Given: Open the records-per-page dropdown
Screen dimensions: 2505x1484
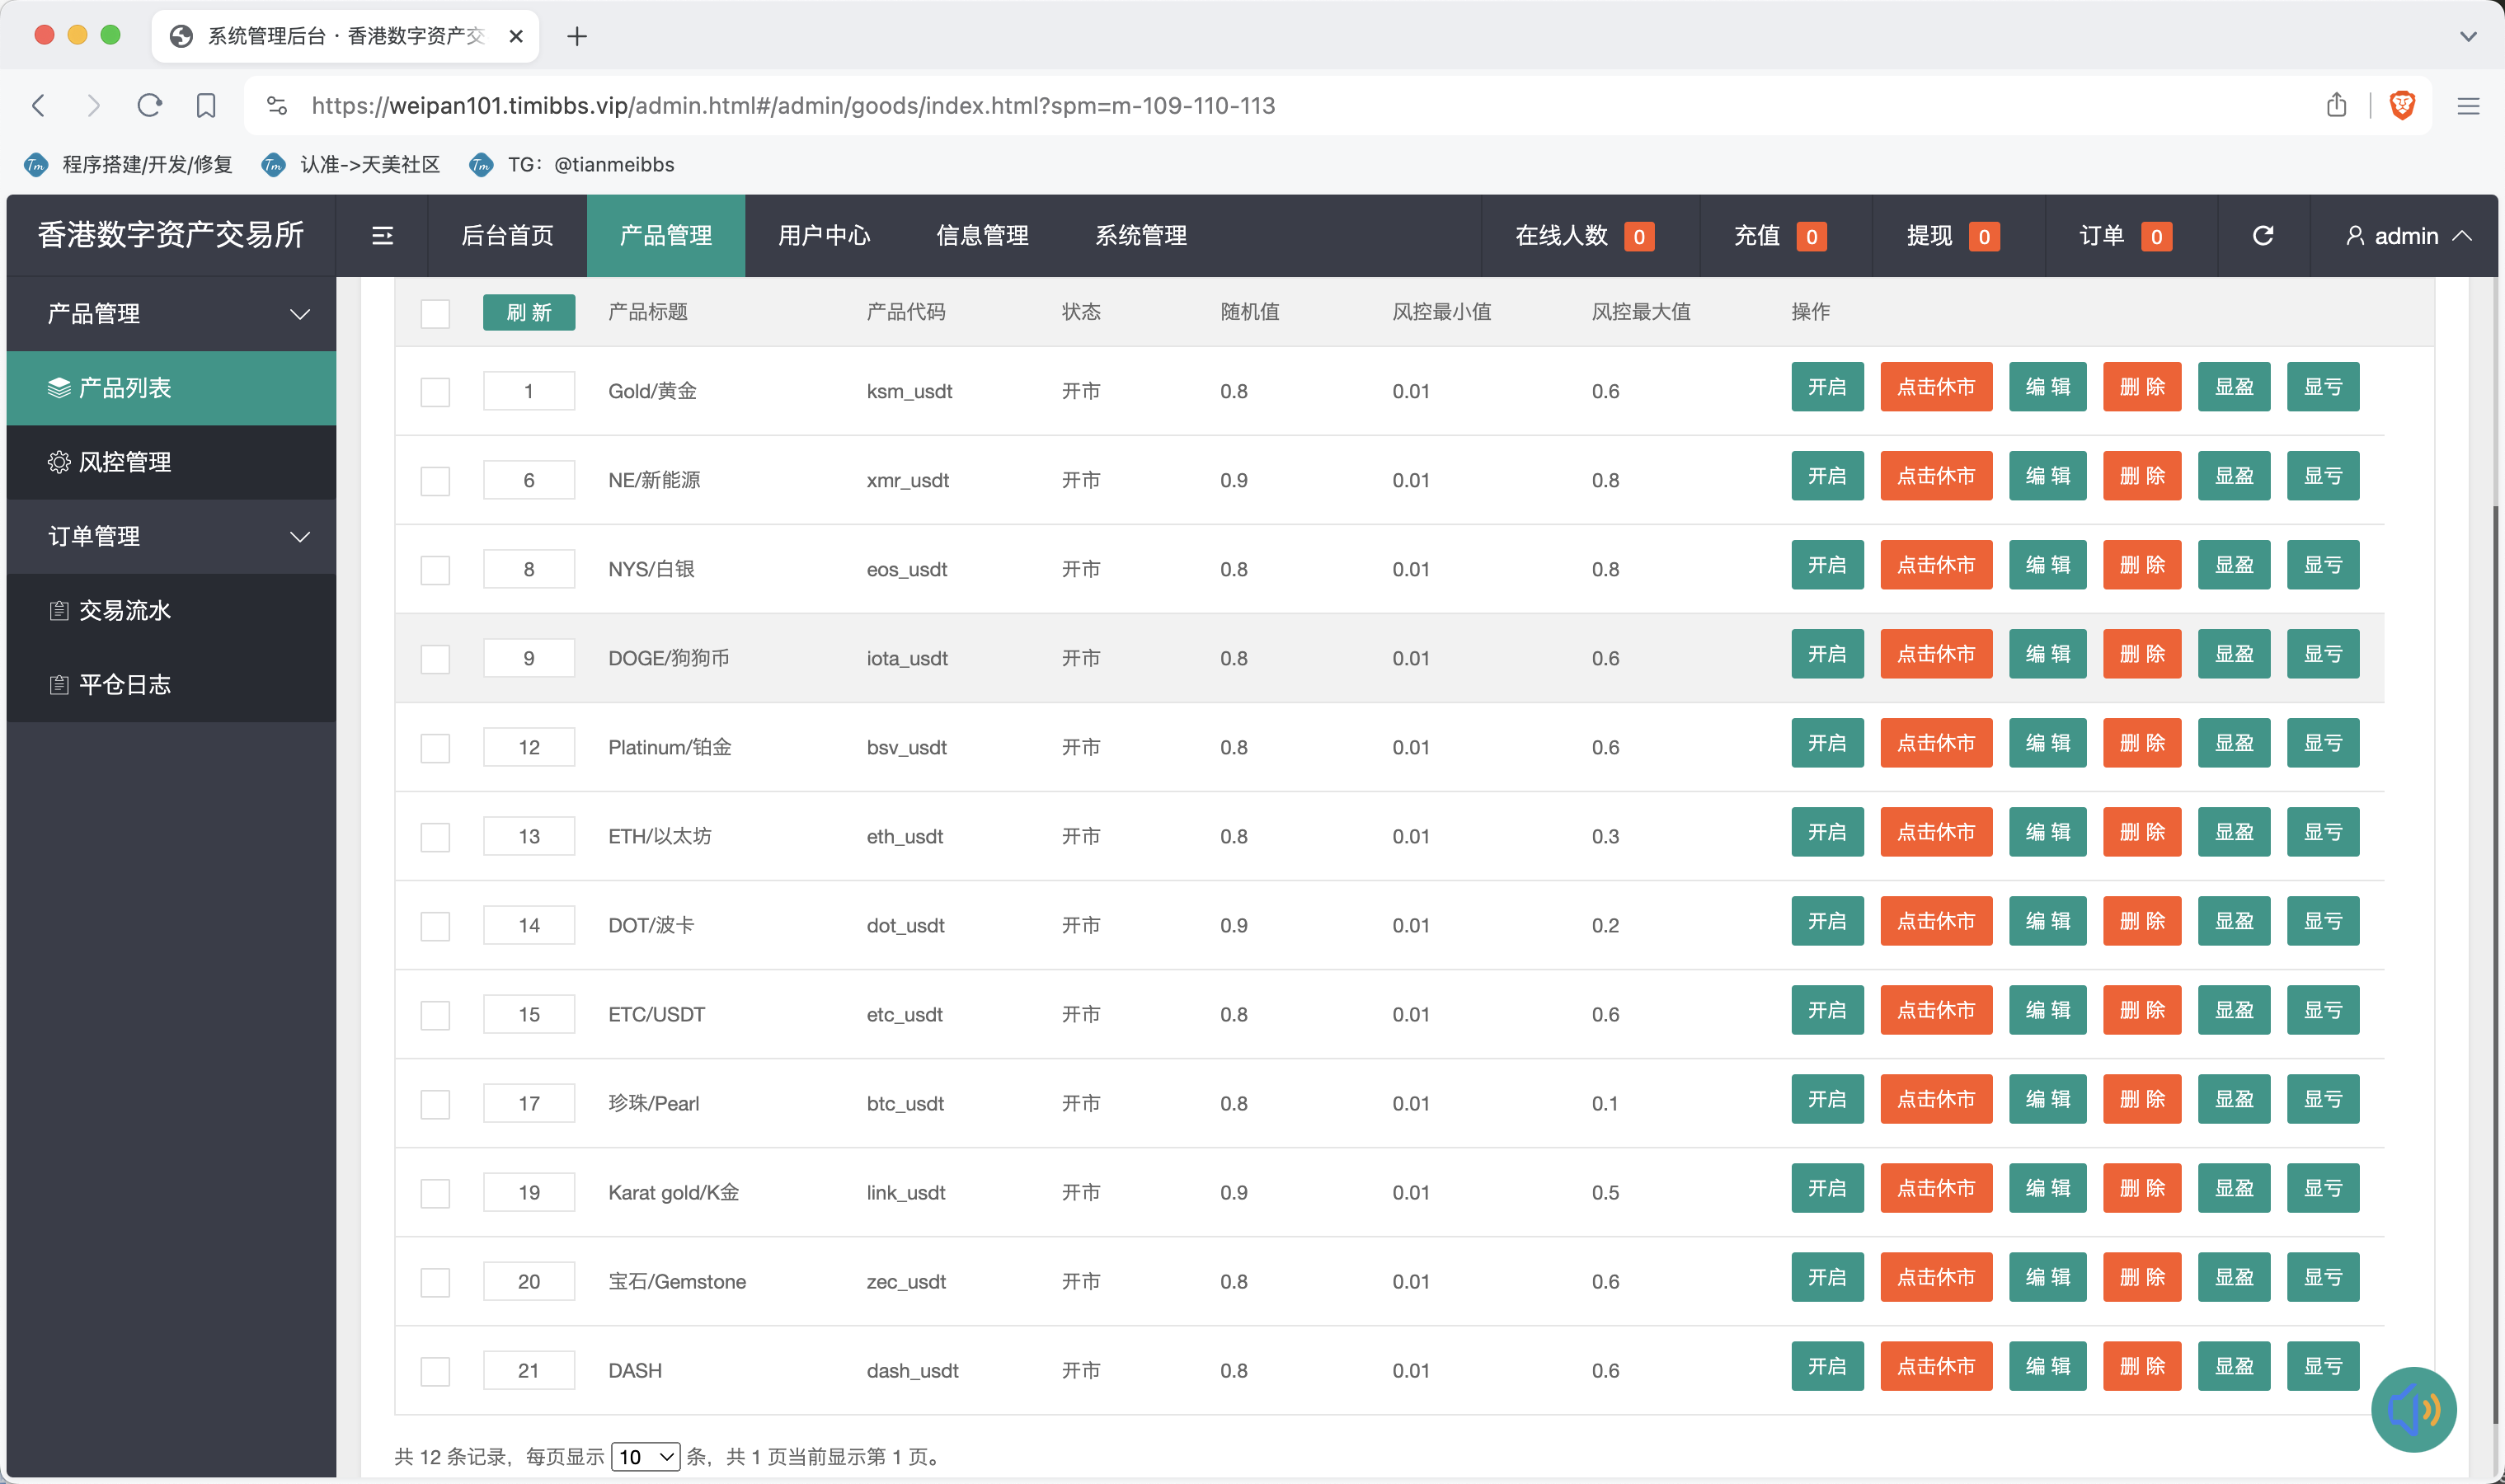Looking at the screenshot, I should [x=645, y=1456].
